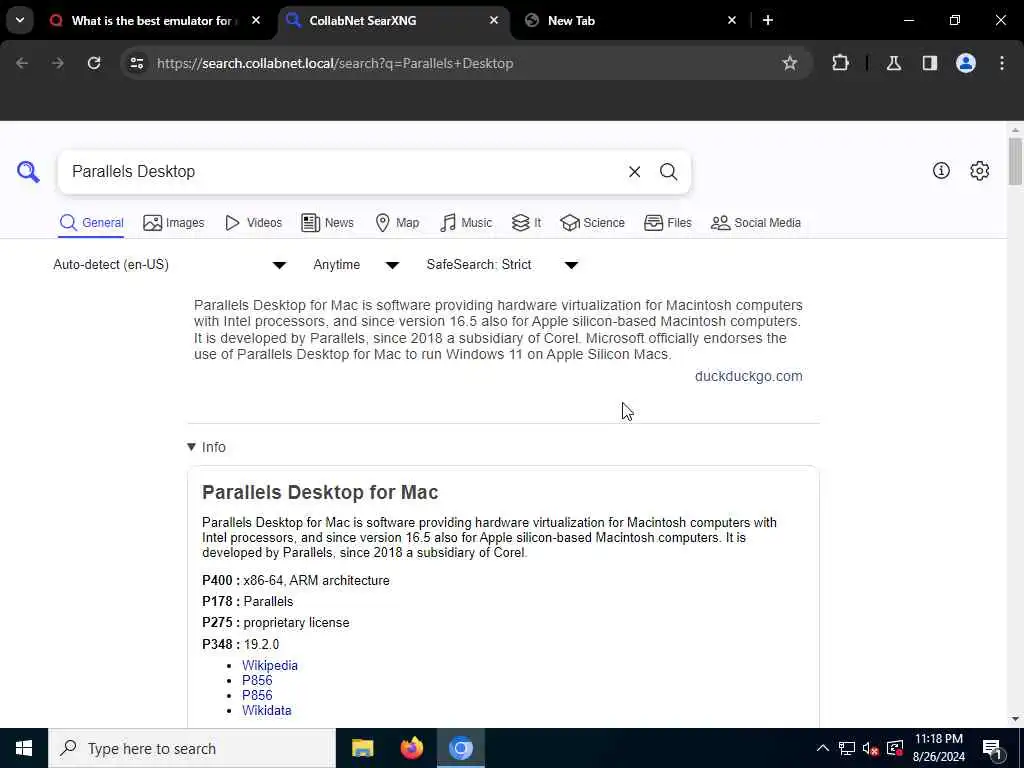
Task: Click the browser address bar URL
Action: tap(335, 63)
